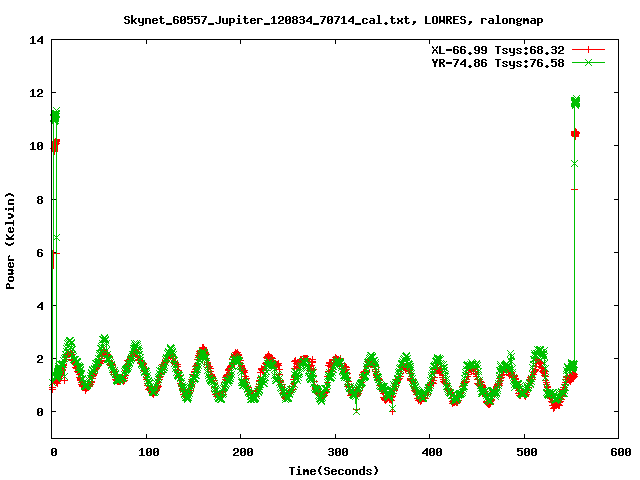
Task: Click the y-axis tick label 14
Action: point(36,40)
